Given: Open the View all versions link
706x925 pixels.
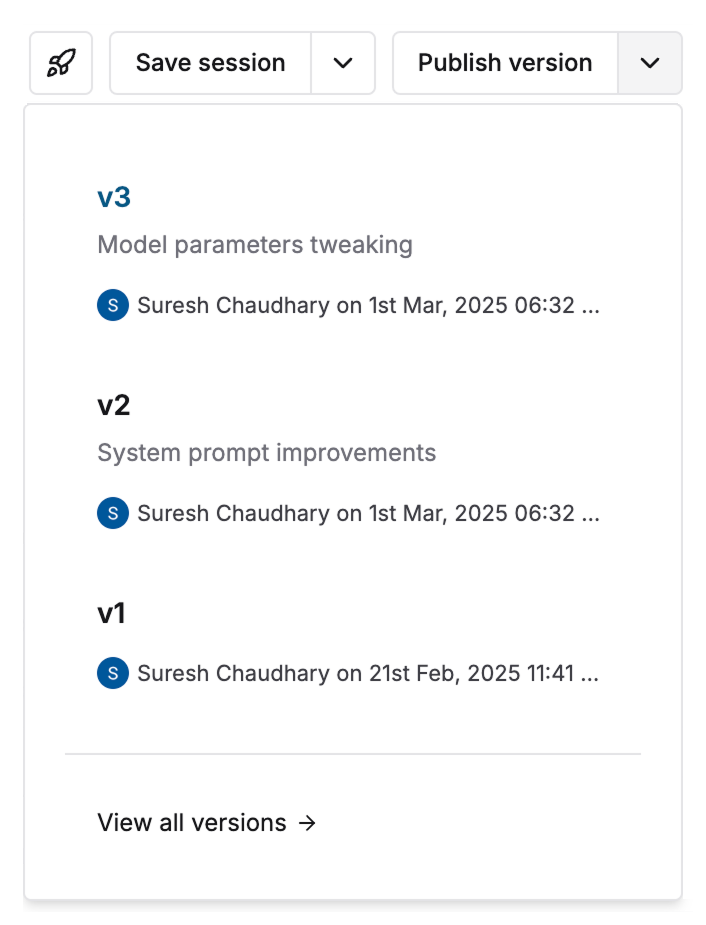Looking at the screenshot, I should point(207,822).
